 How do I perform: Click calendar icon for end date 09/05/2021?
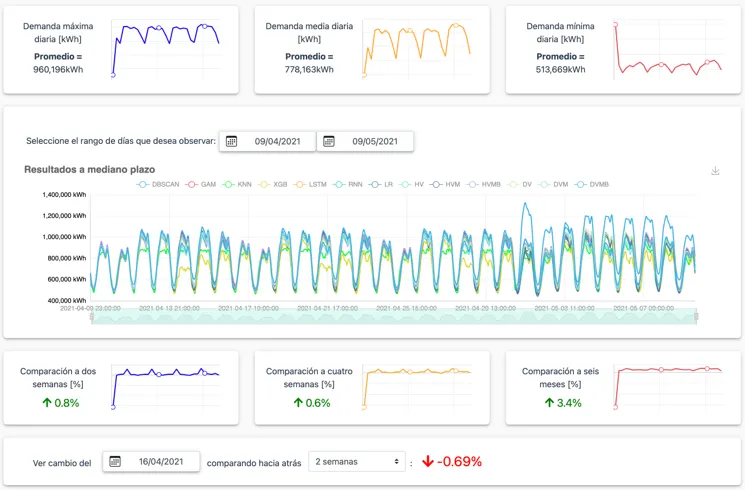[329, 142]
